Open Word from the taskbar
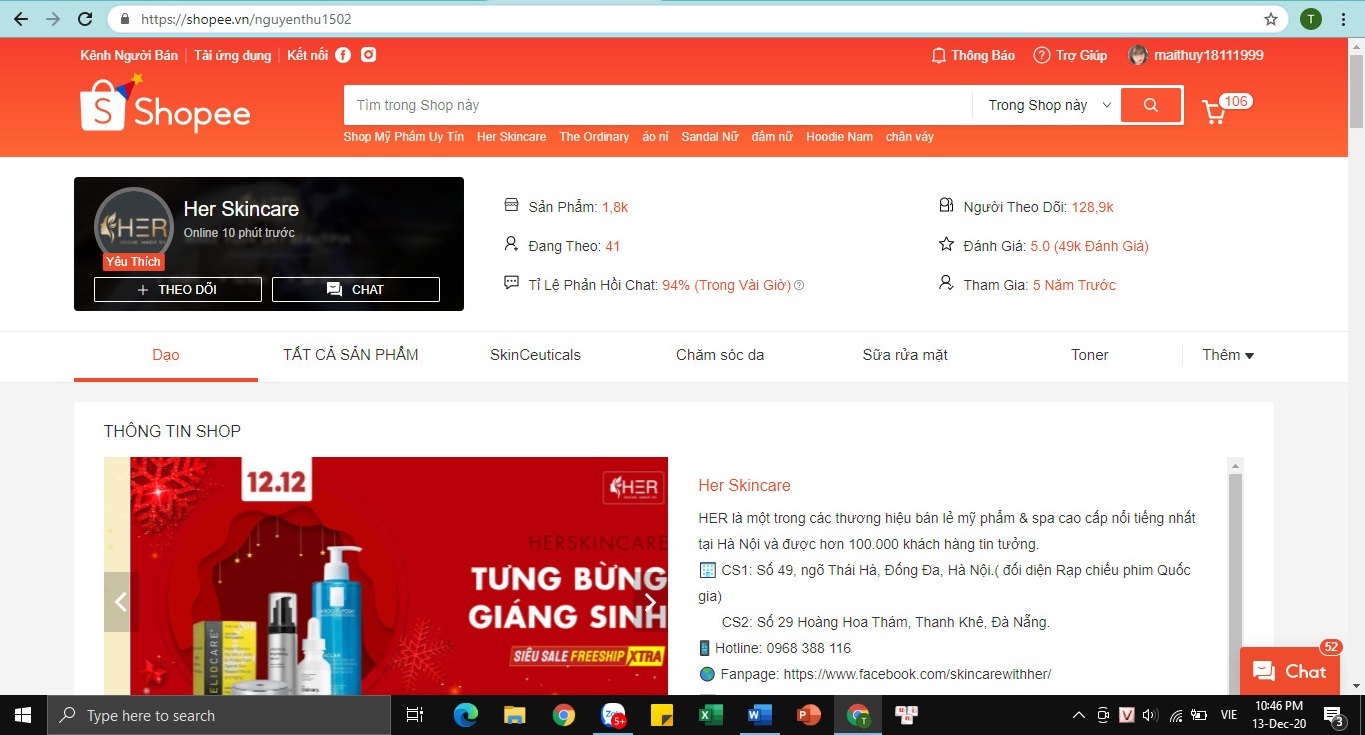 pos(760,715)
